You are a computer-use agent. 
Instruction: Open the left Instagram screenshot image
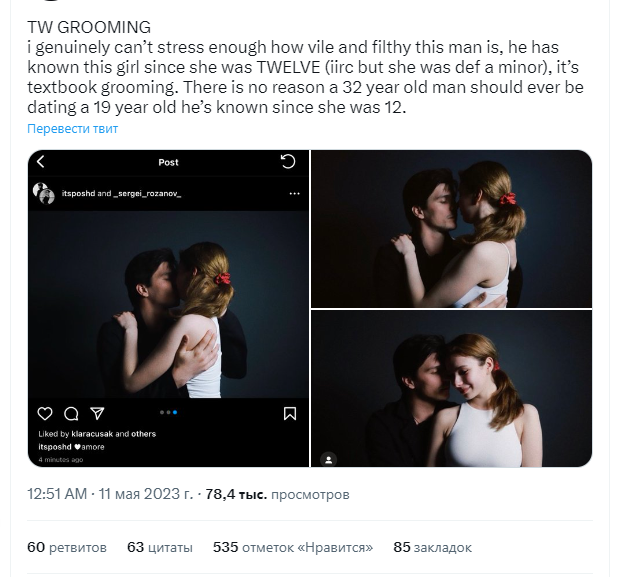point(168,308)
